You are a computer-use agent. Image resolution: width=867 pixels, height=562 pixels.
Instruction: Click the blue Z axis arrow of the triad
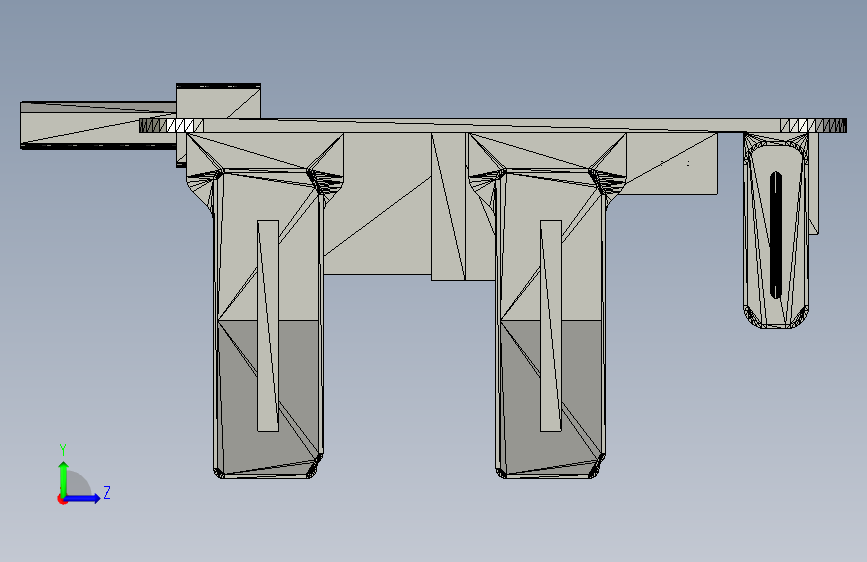tap(82, 498)
